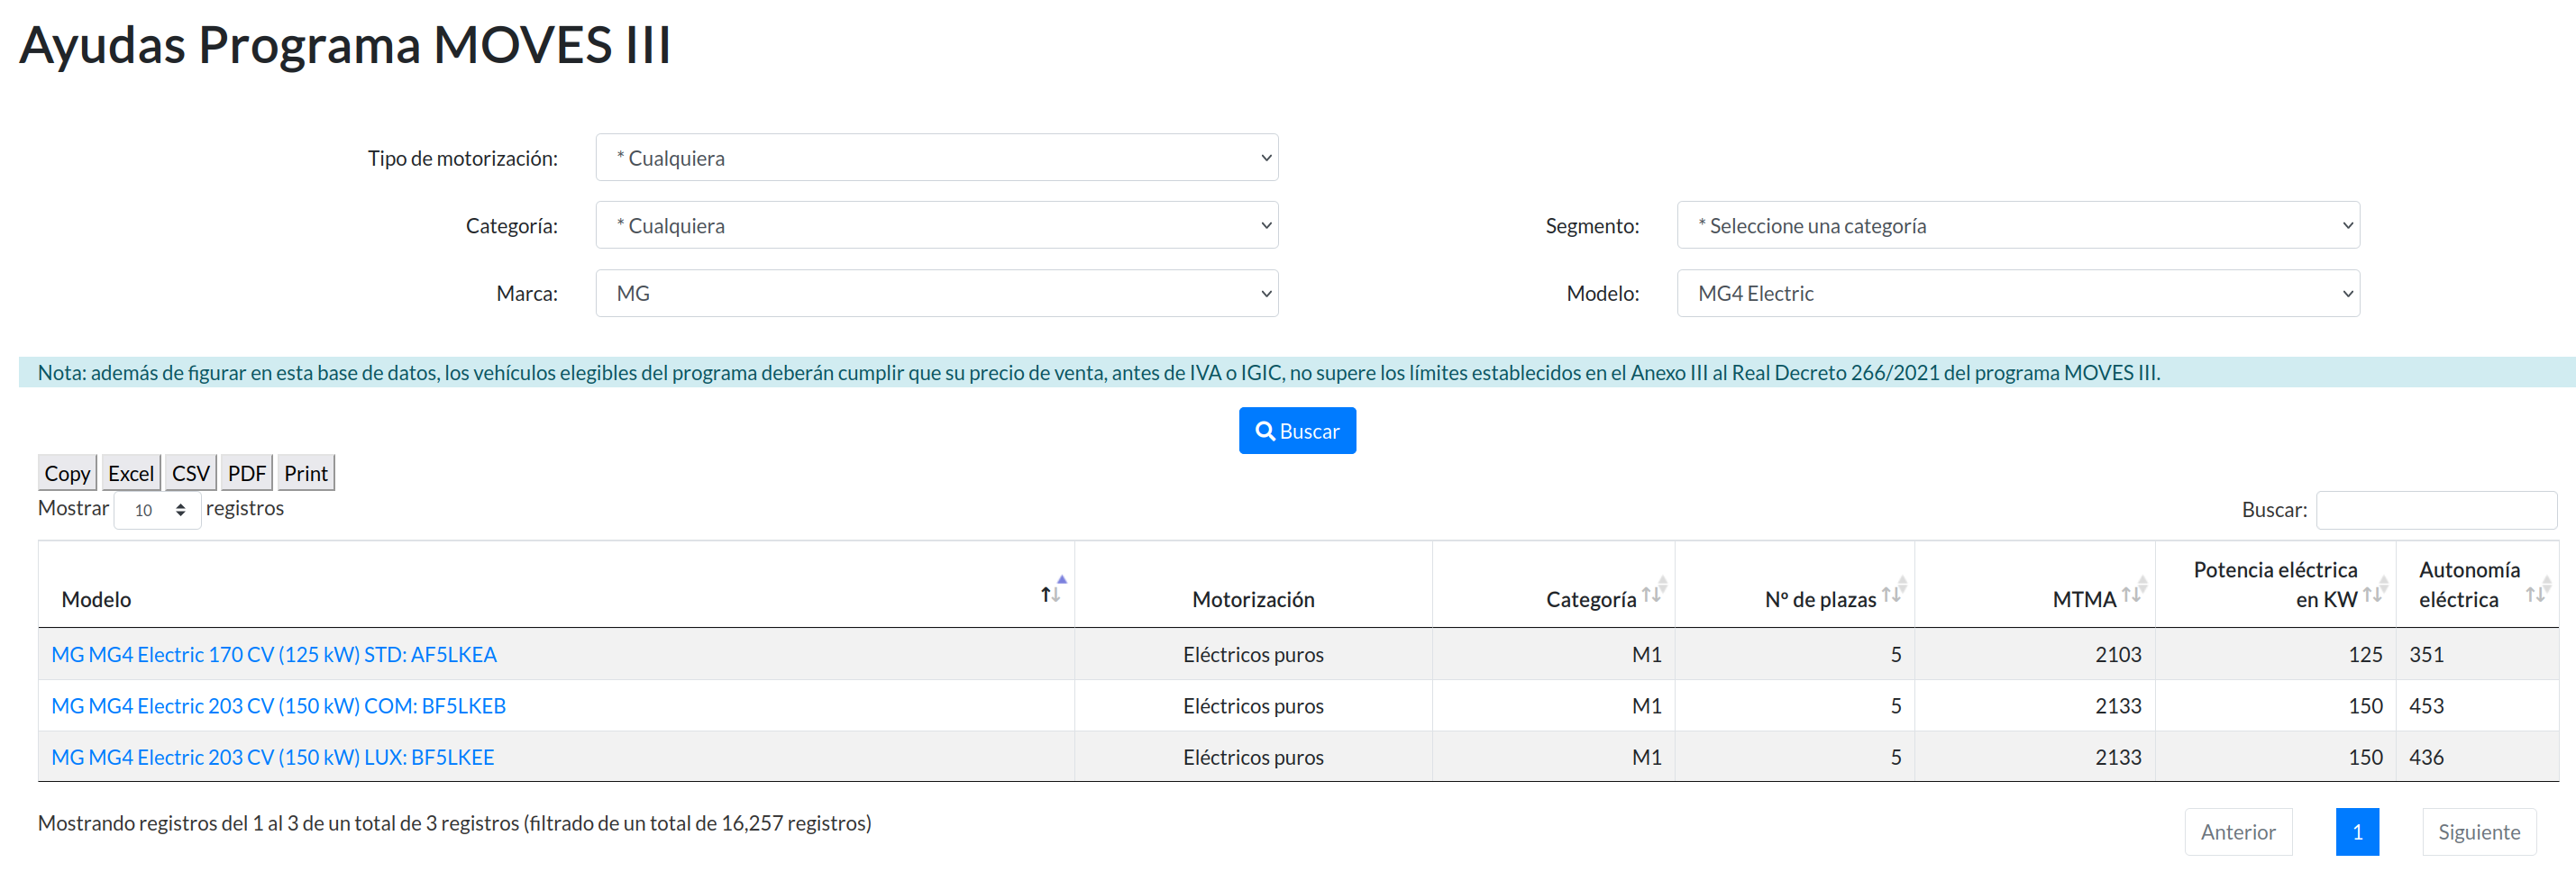Click Eléctricos puros in the COM row
This screenshot has height=872, width=2576.
pos(1253,706)
